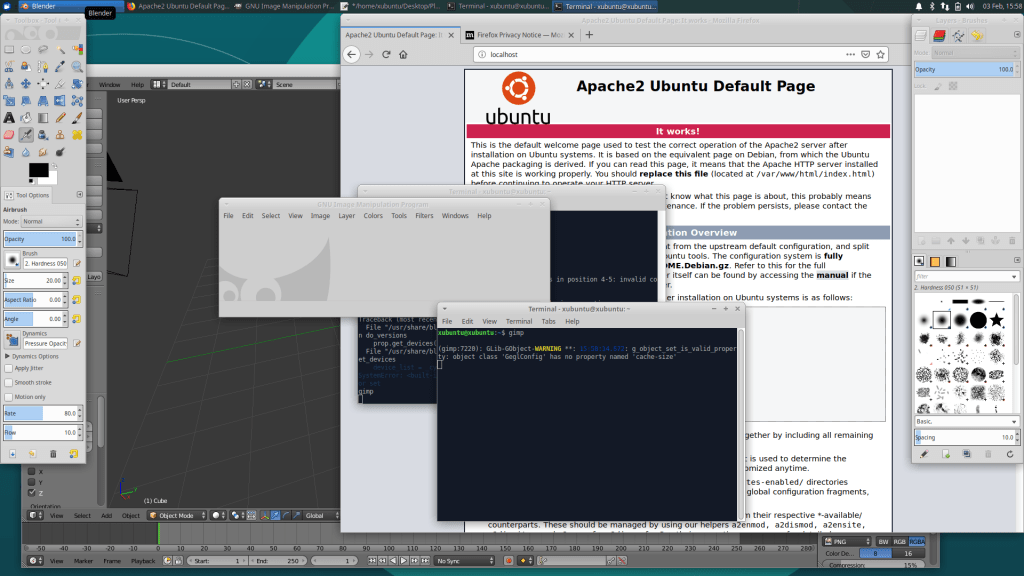Open the airbrush Mode dropdown

(51, 222)
